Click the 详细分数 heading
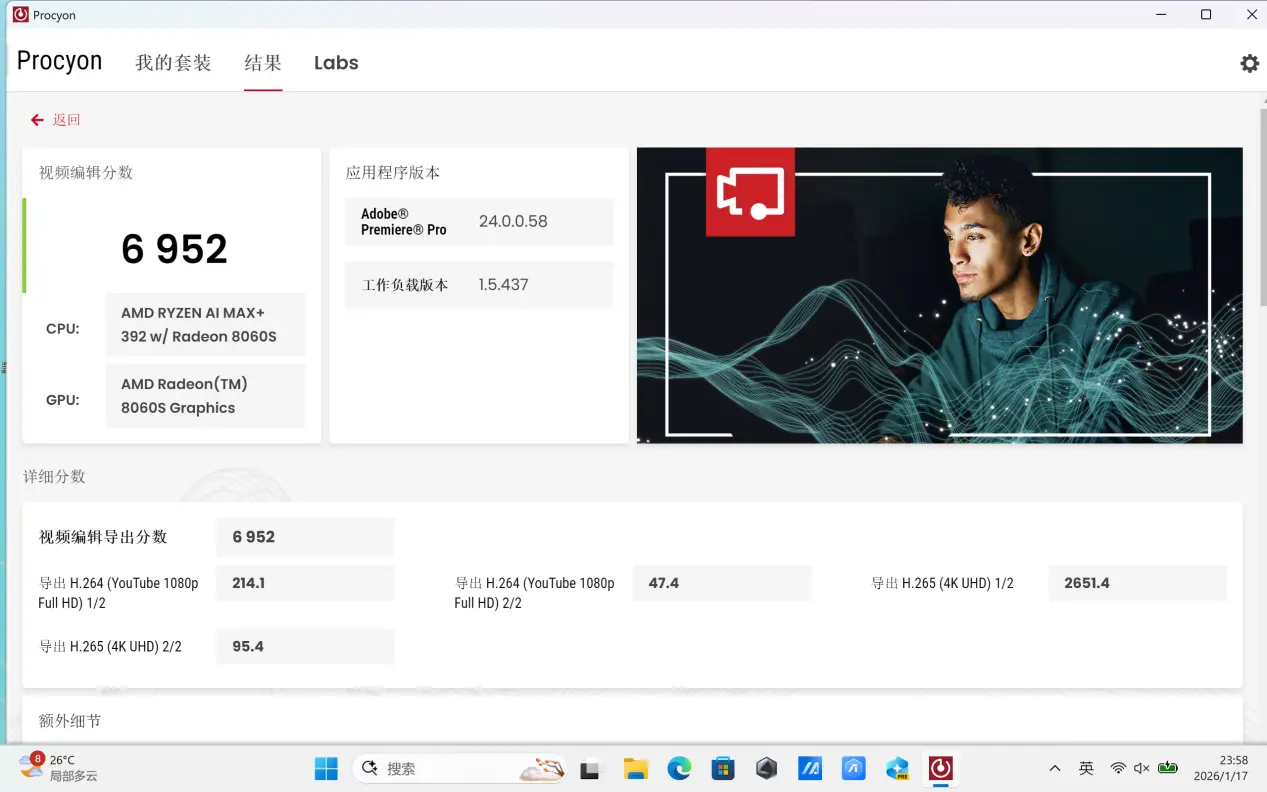Viewport: 1267px width, 792px height. coord(54,477)
